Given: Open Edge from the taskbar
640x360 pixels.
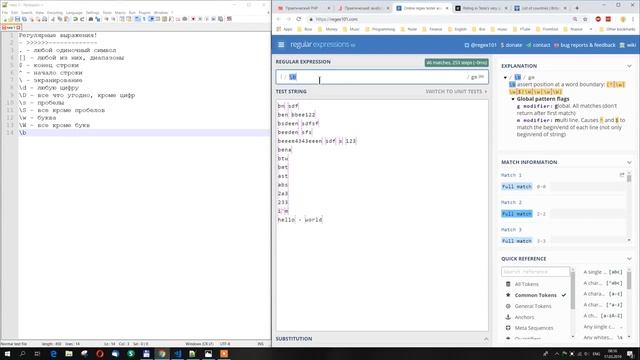Looking at the screenshot, I should pos(53,354).
